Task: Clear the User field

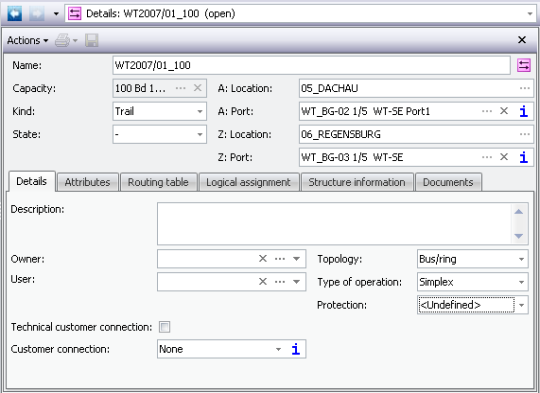Action: click(263, 282)
